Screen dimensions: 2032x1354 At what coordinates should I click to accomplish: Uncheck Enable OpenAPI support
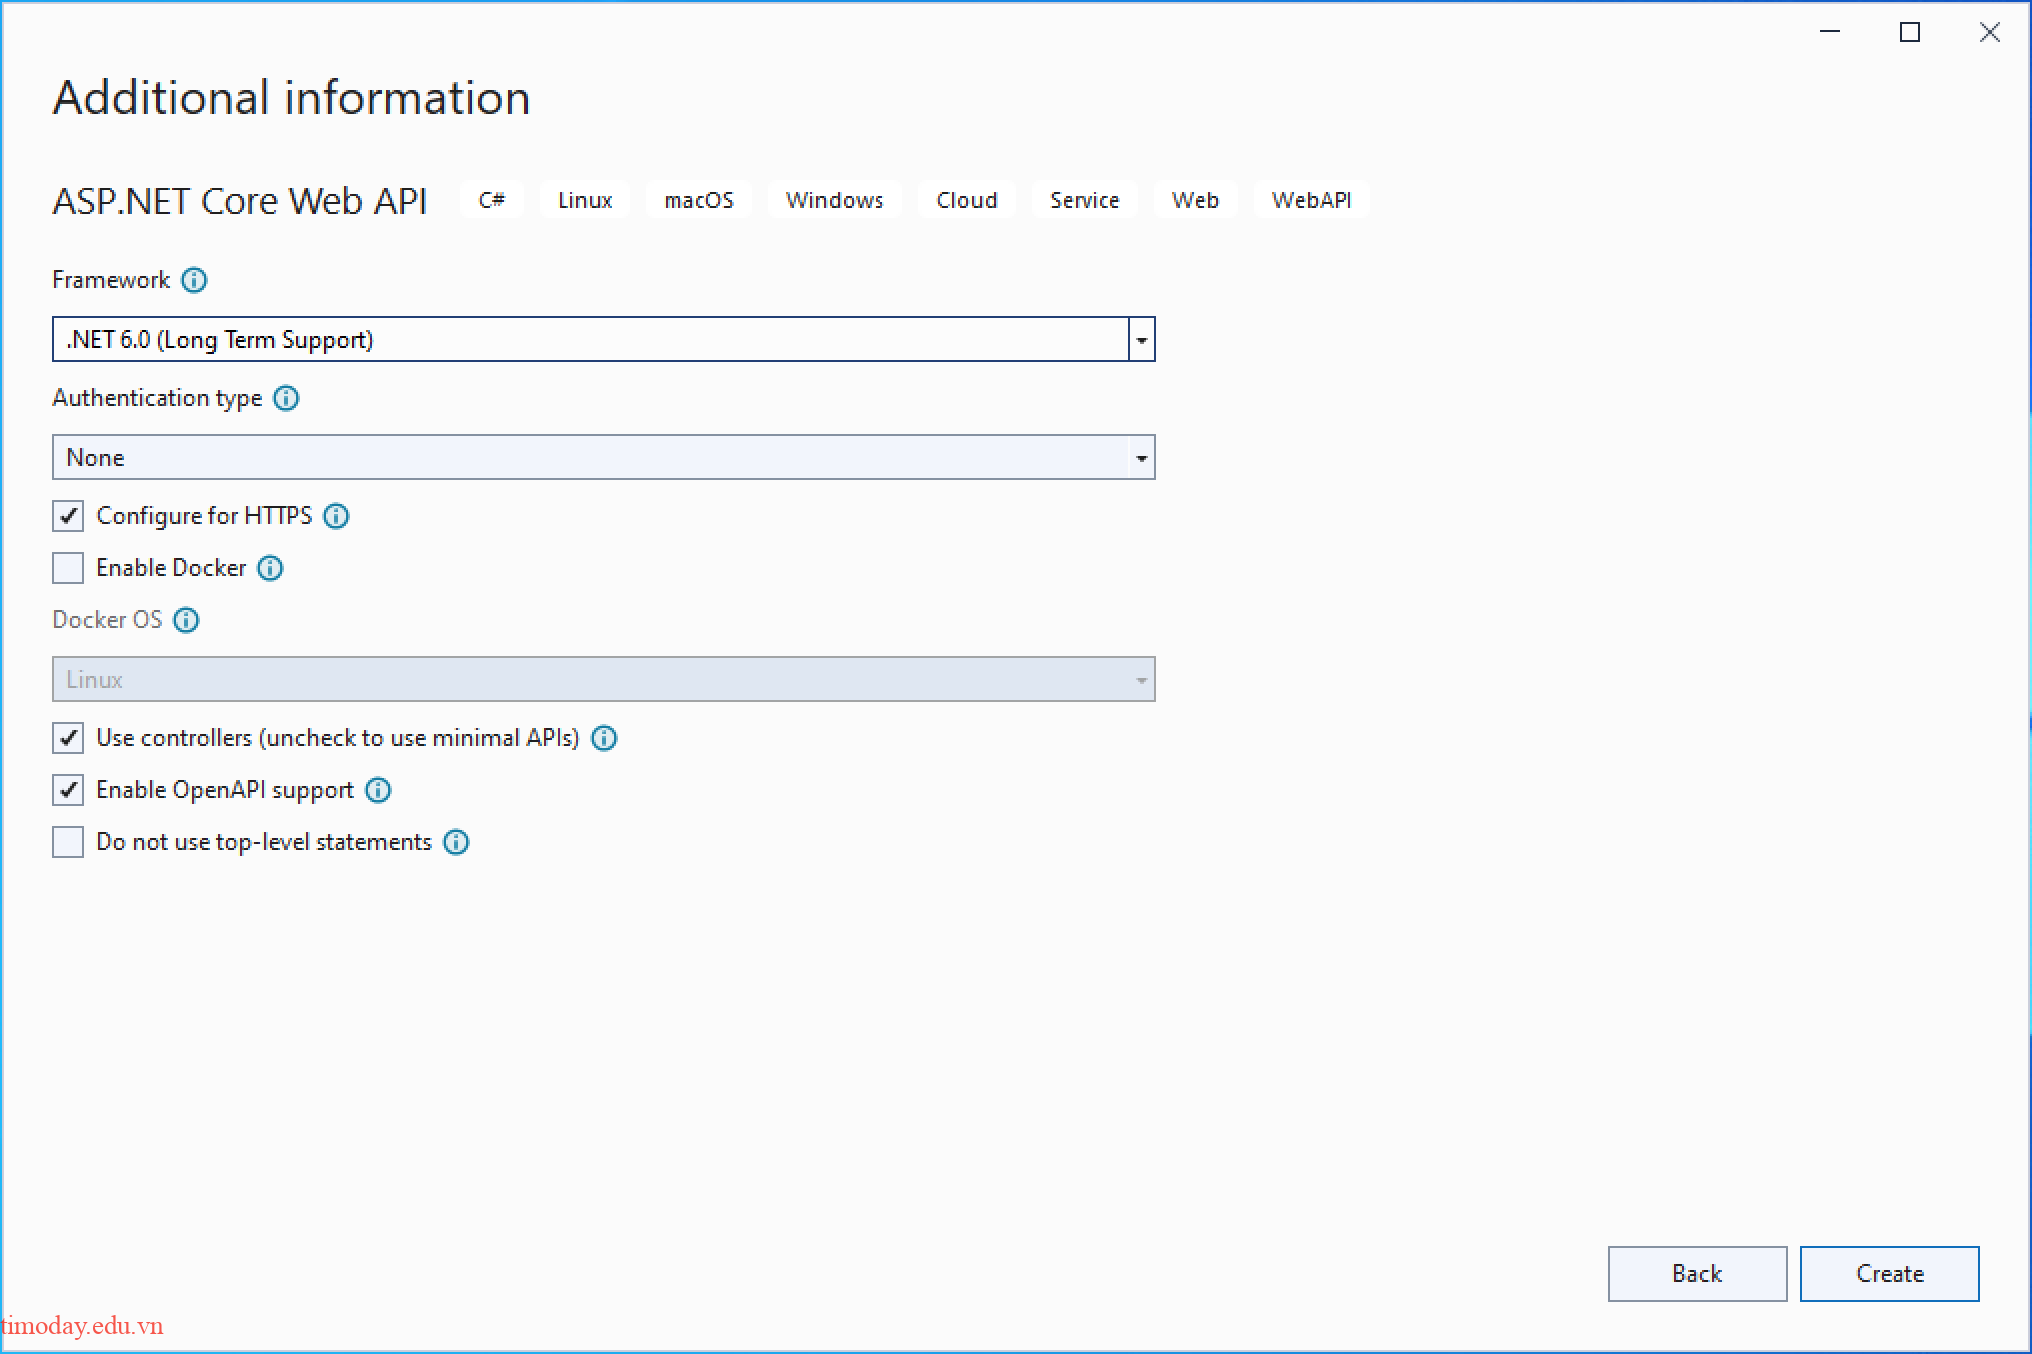click(x=67, y=790)
